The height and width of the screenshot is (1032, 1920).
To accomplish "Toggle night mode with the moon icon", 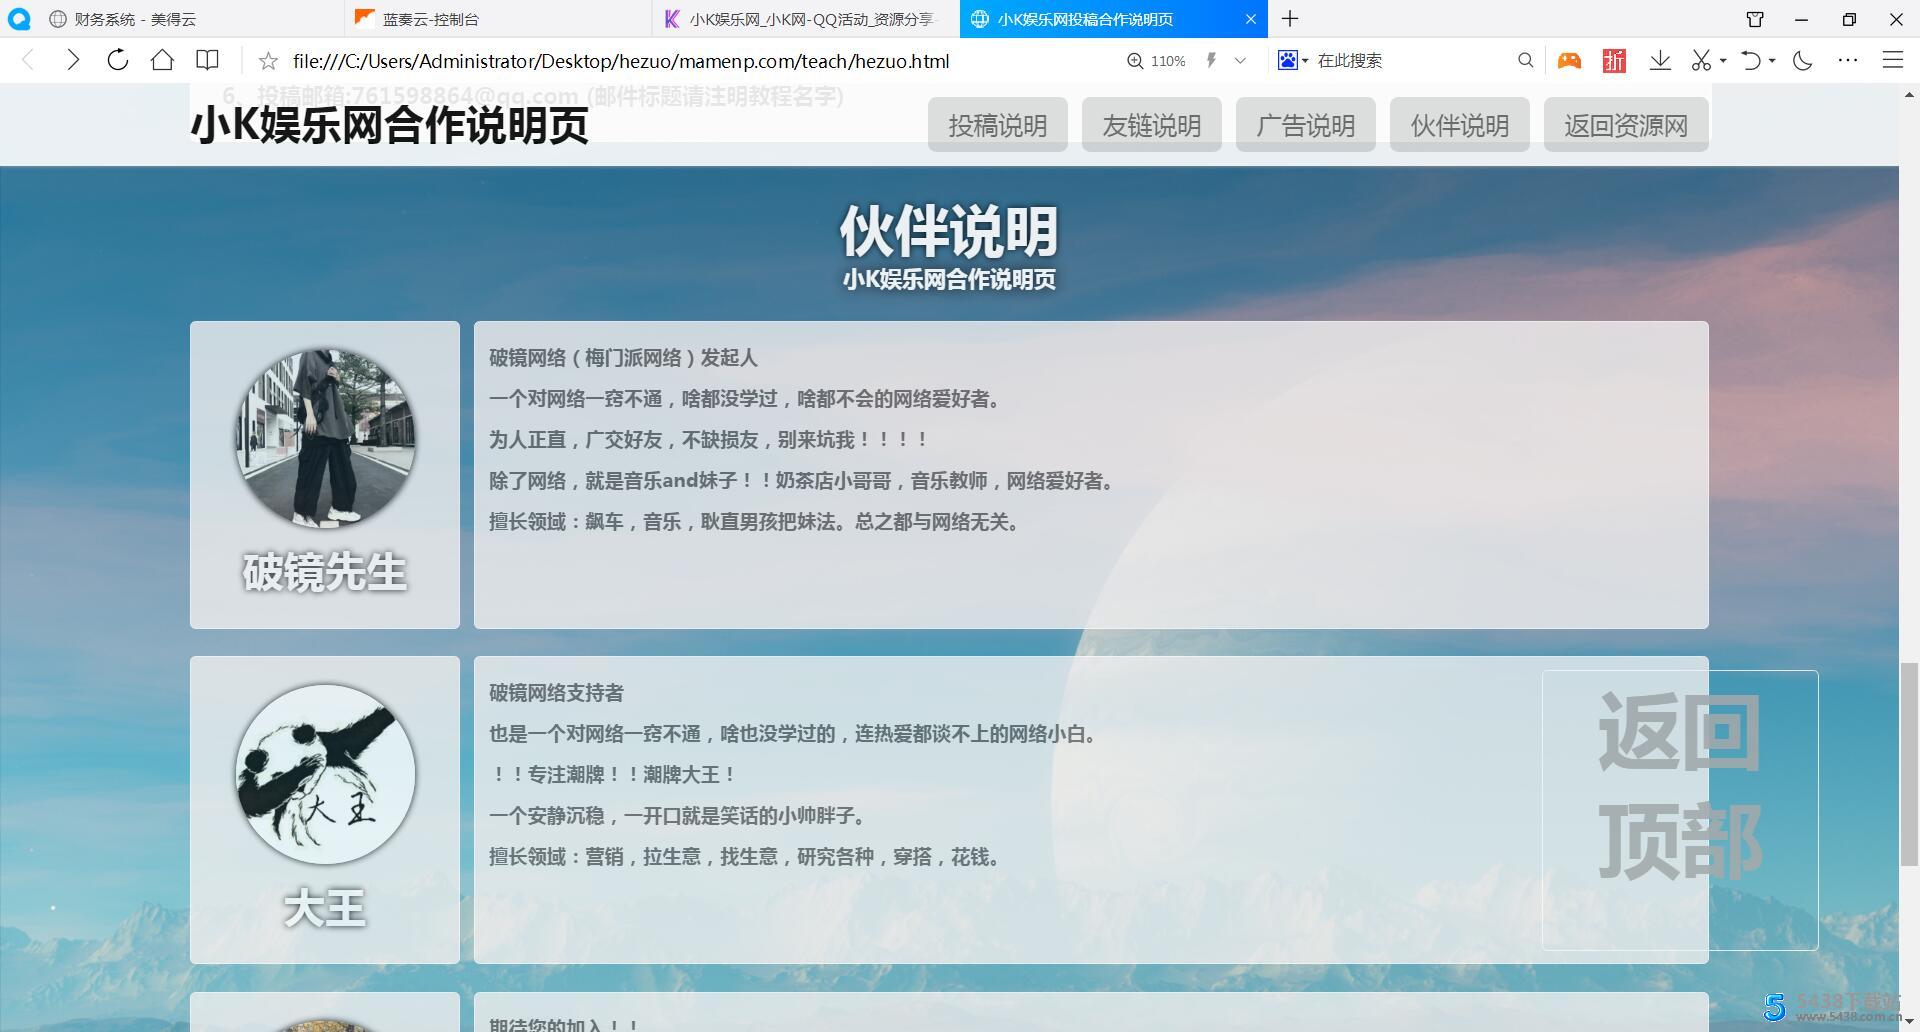I will coord(1801,60).
